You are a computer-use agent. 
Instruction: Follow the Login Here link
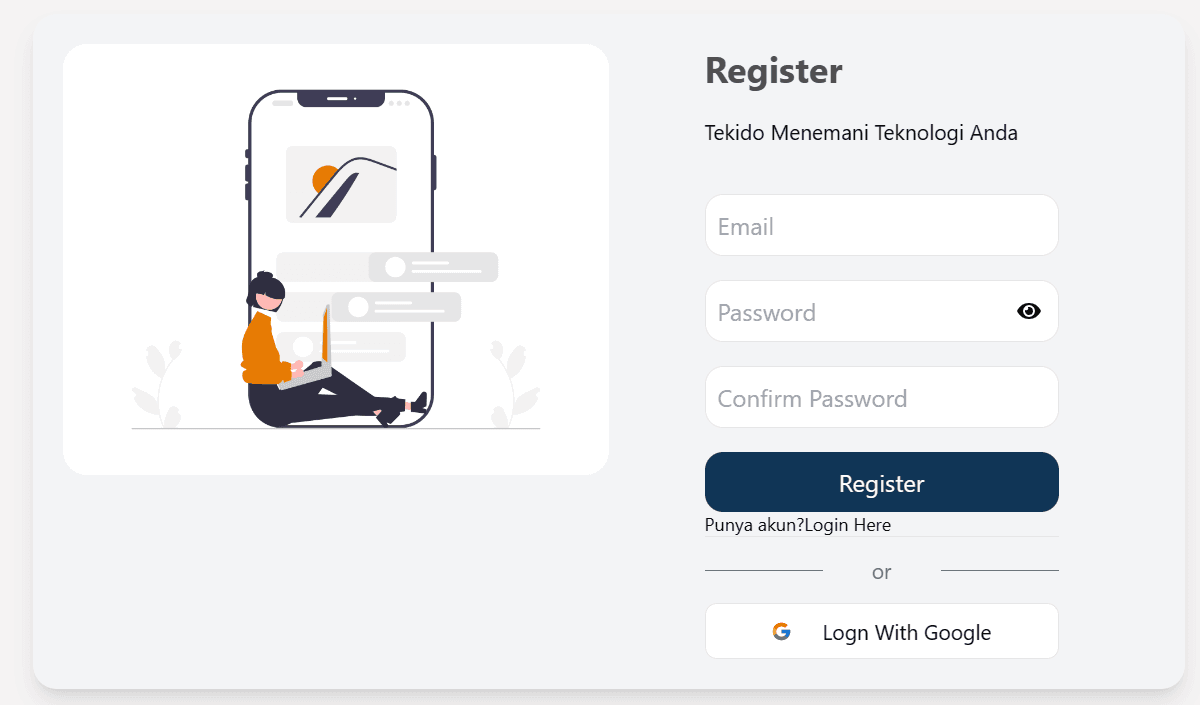tap(848, 525)
